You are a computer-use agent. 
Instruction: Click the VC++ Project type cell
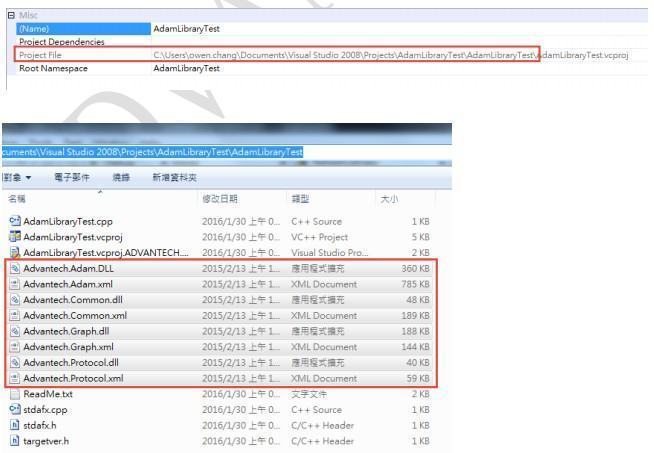pos(319,237)
